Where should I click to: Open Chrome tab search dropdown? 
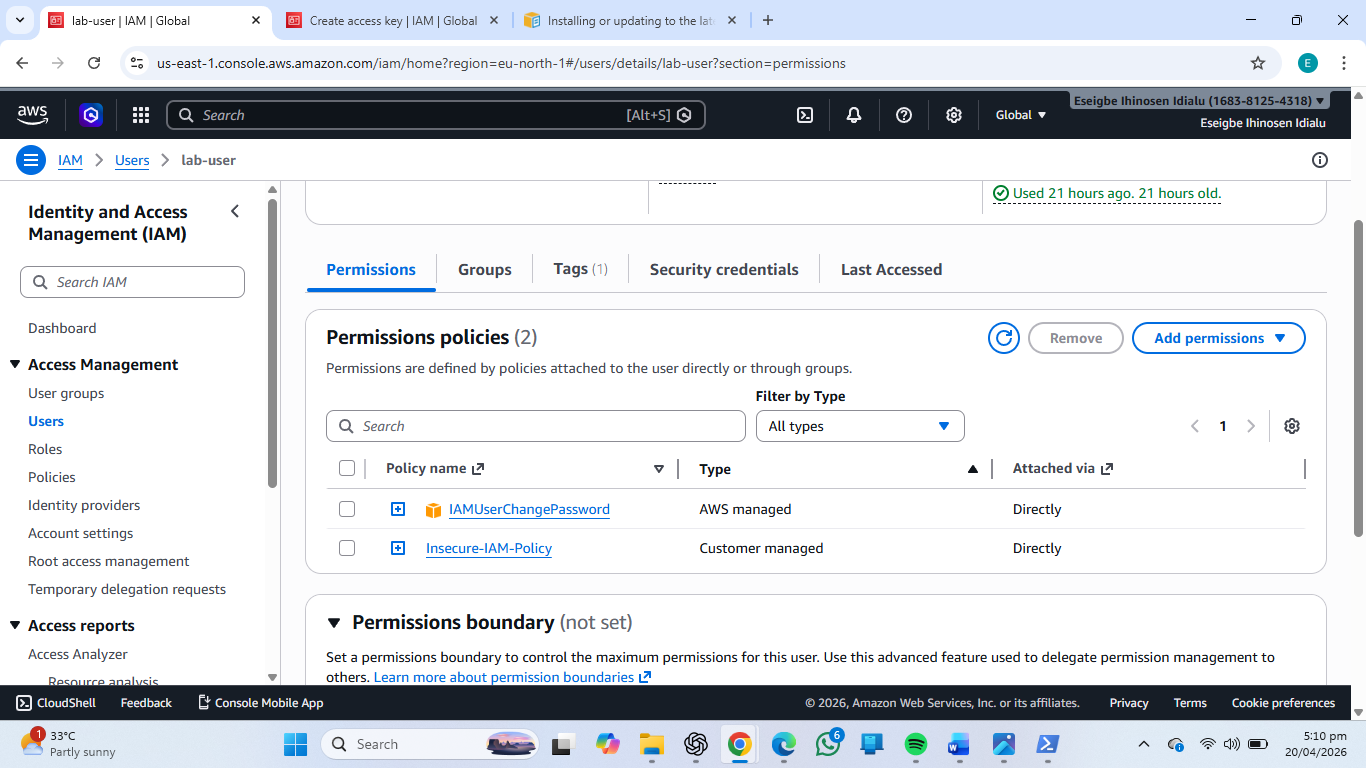(19, 20)
